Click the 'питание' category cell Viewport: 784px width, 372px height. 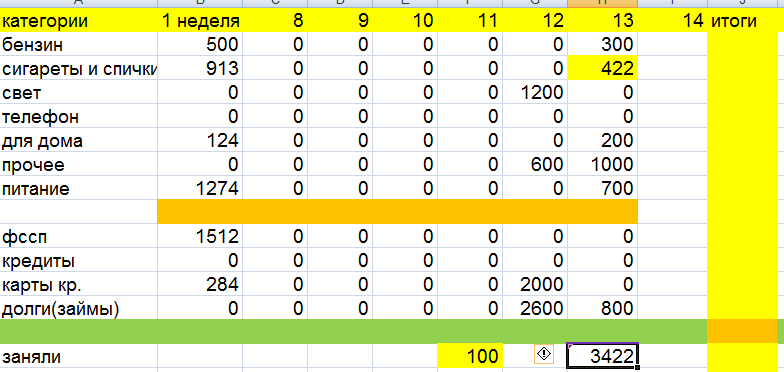coord(78,188)
